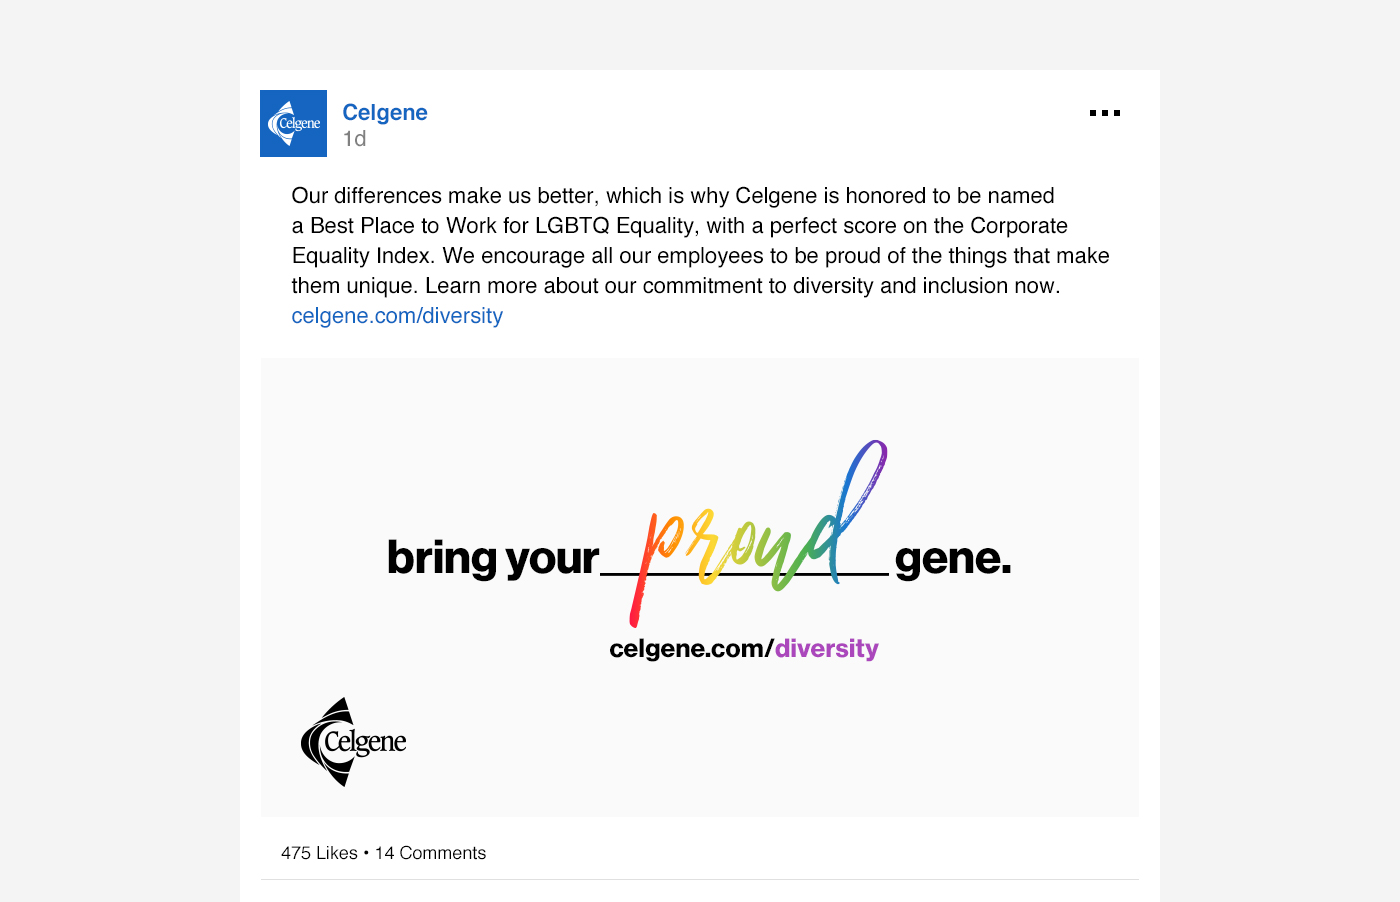
Task: Click the 1d post timestamp
Action: point(354,139)
